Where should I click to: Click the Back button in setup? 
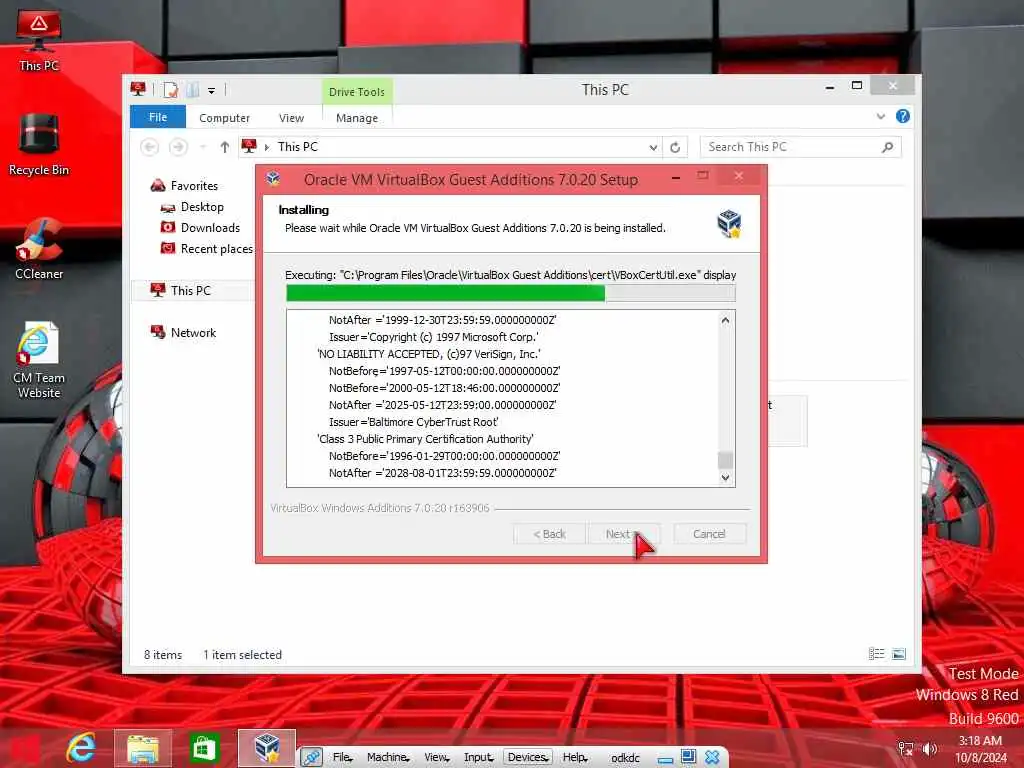click(x=549, y=534)
